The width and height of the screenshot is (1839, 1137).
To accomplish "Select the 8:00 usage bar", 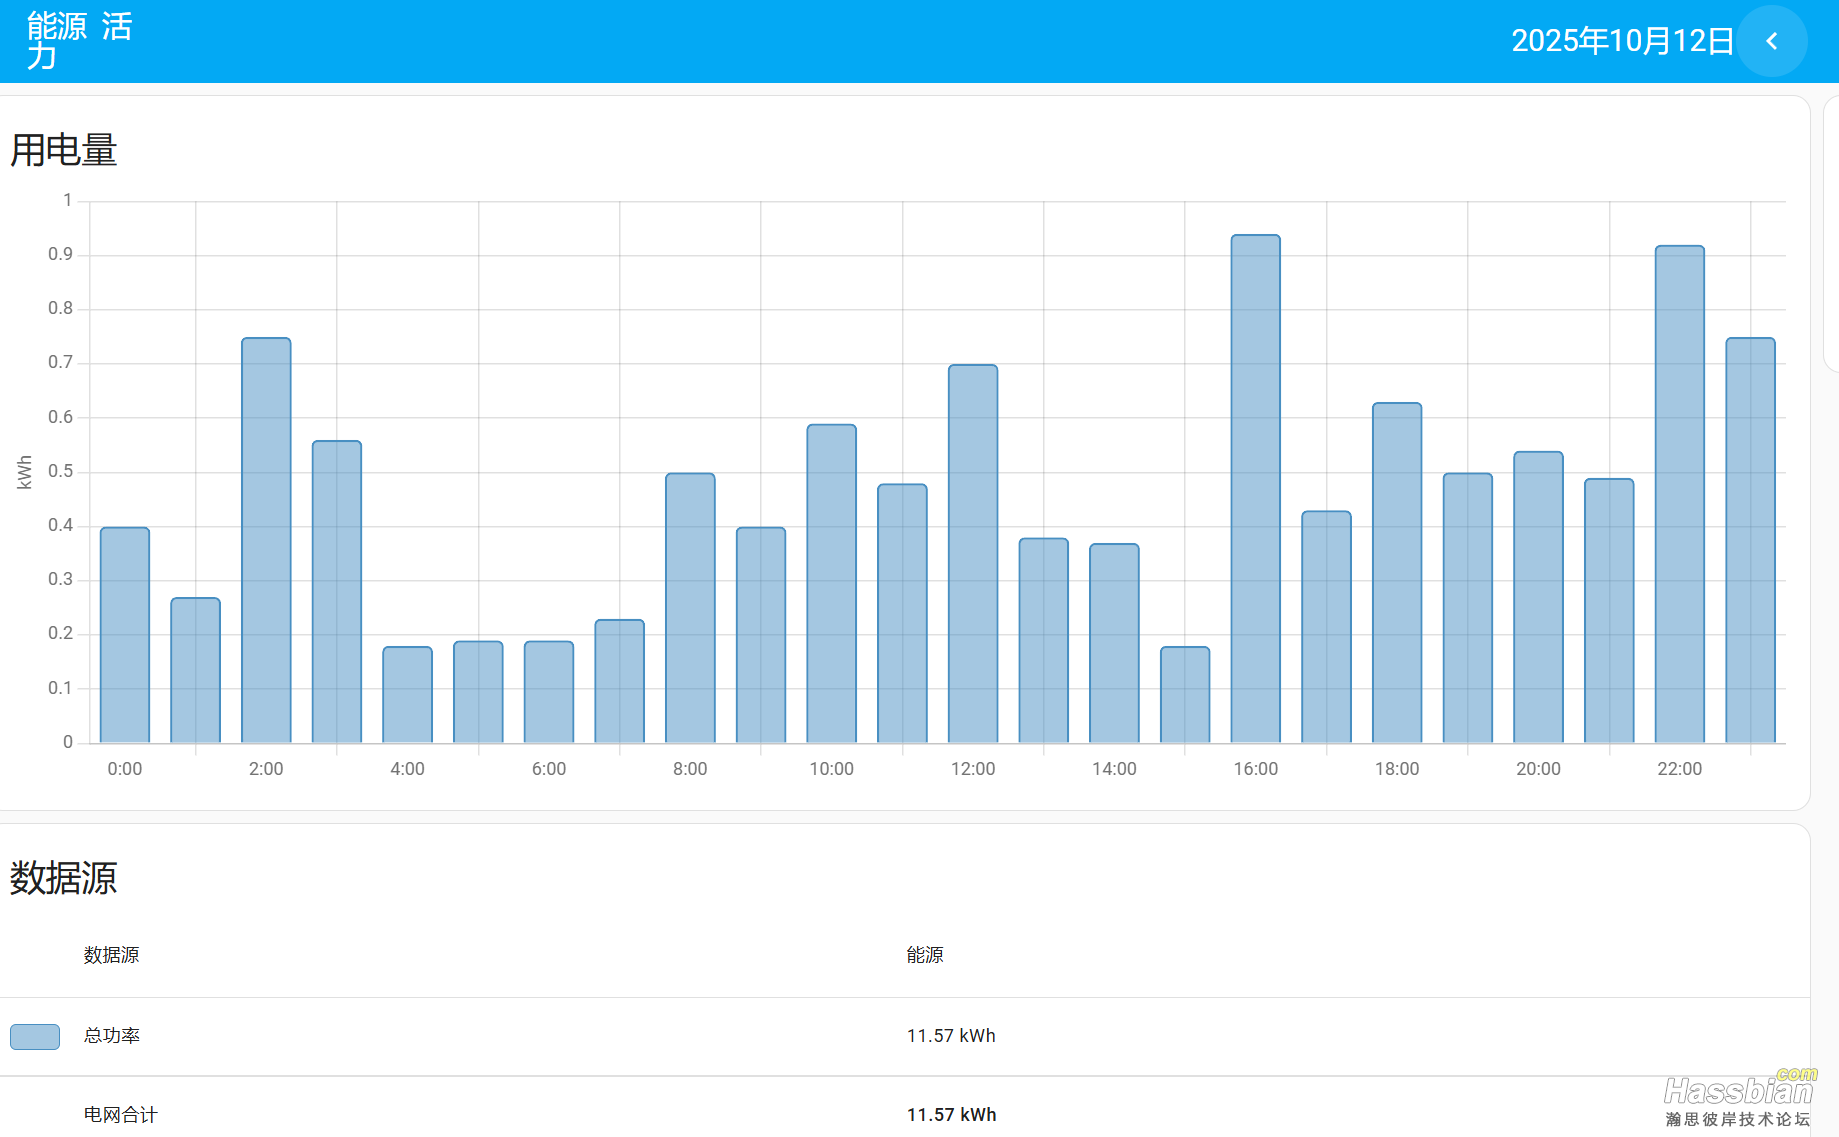I will point(690,608).
